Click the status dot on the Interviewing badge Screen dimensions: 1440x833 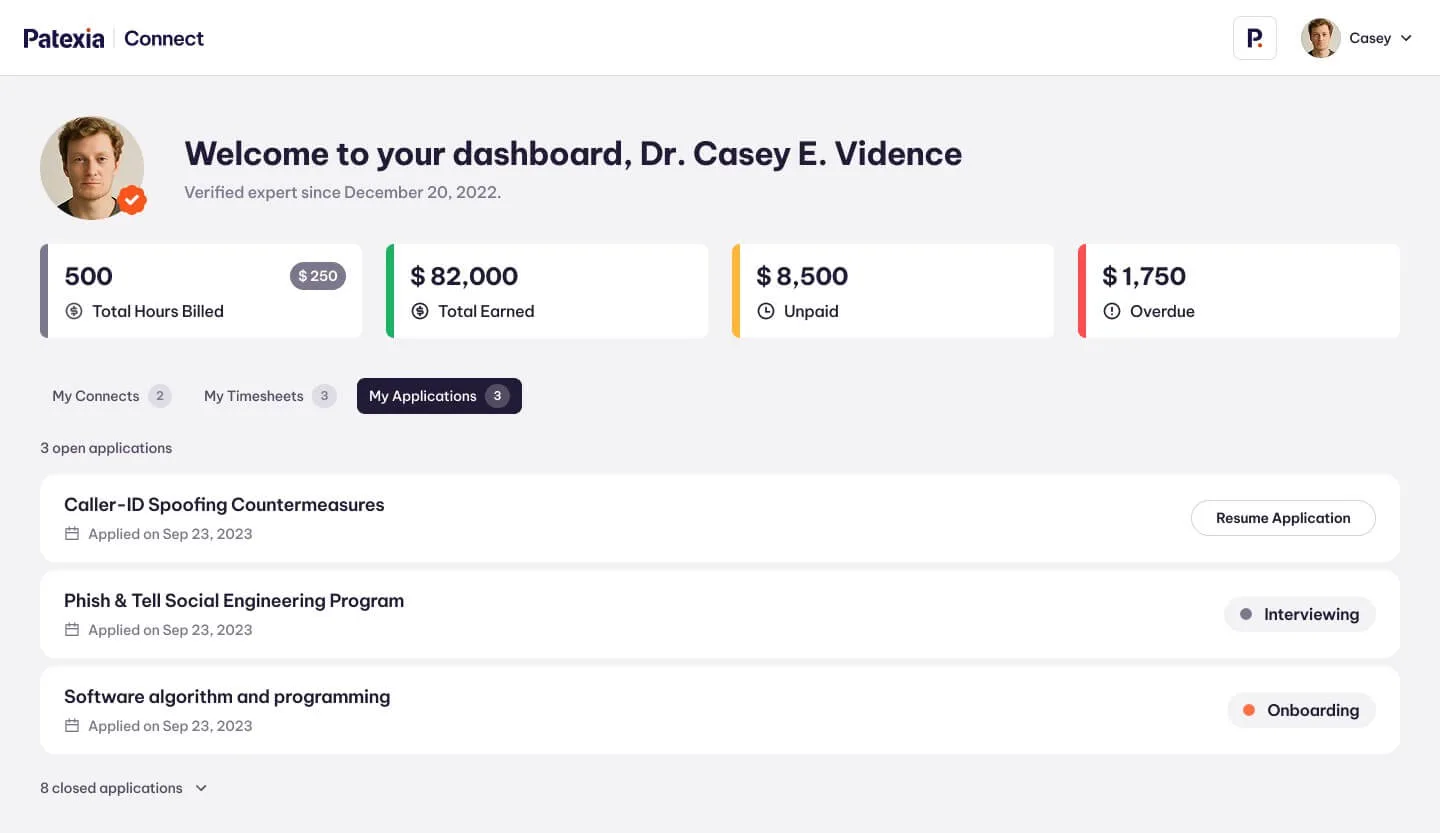point(1244,614)
